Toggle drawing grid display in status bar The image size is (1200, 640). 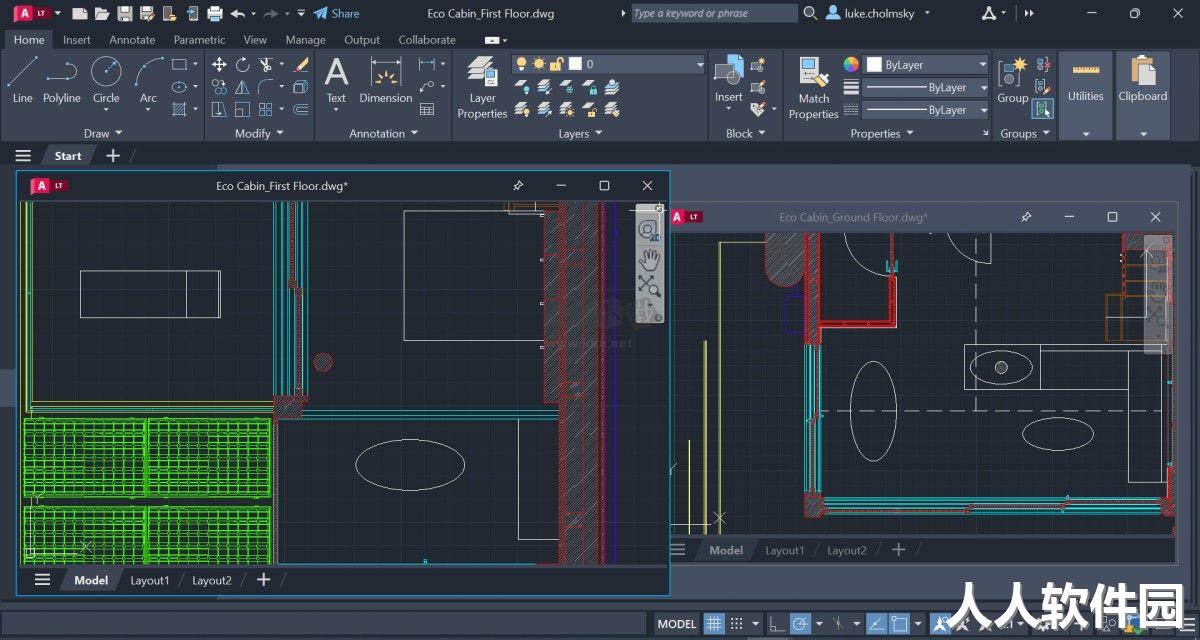(714, 624)
